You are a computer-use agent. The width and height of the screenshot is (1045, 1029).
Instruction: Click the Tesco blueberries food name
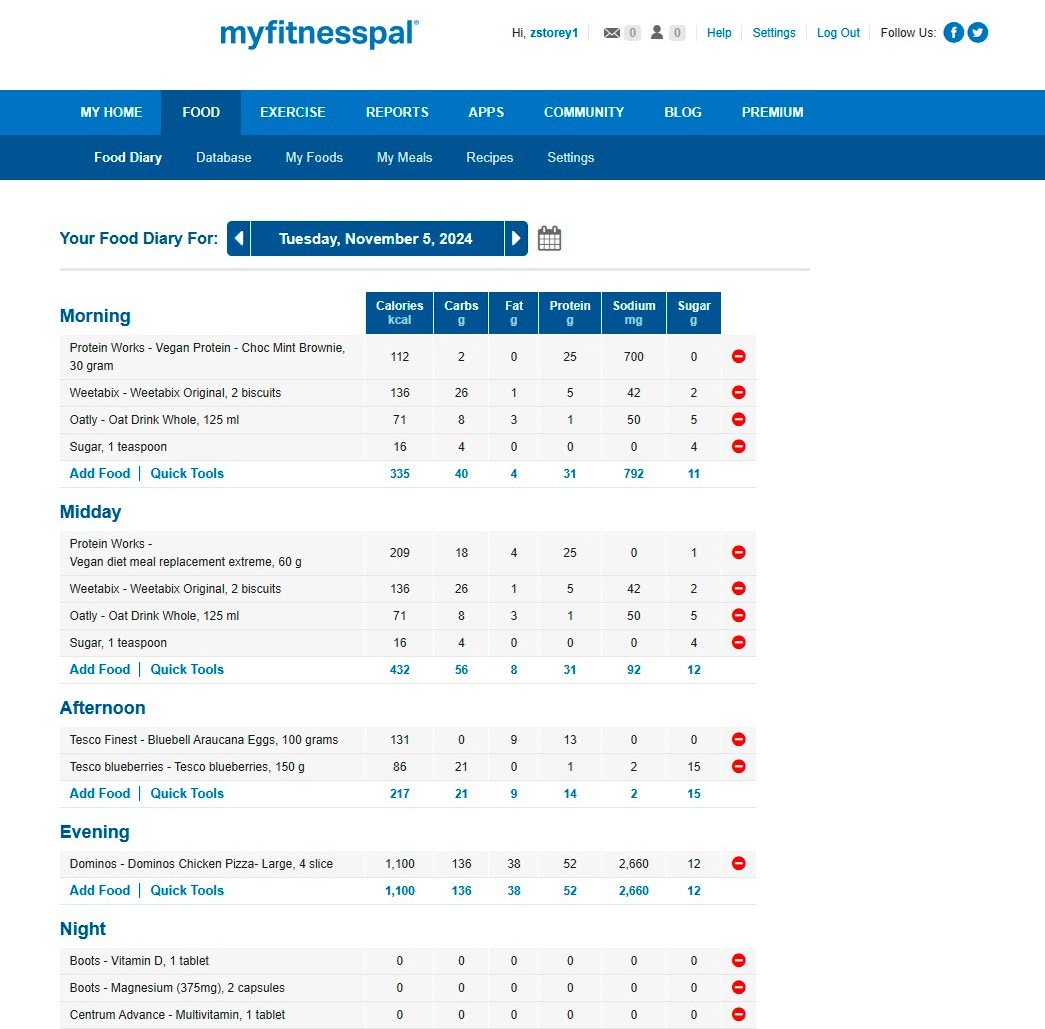coord(187,766)
